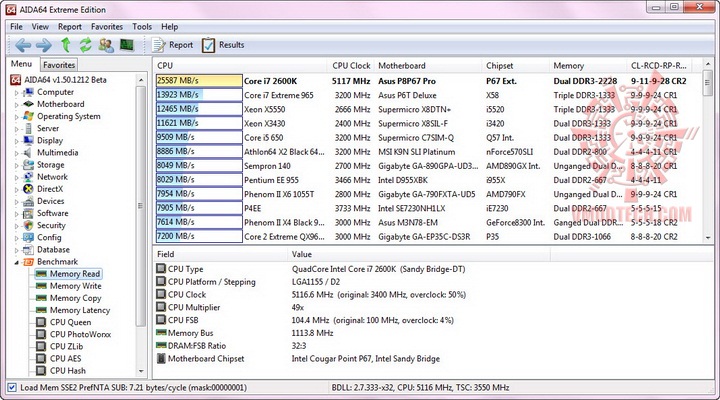Select CPU Hash benchmark
Image resolution: width=720 pixels, height=400 pixels.
click(x=68, y=371)
